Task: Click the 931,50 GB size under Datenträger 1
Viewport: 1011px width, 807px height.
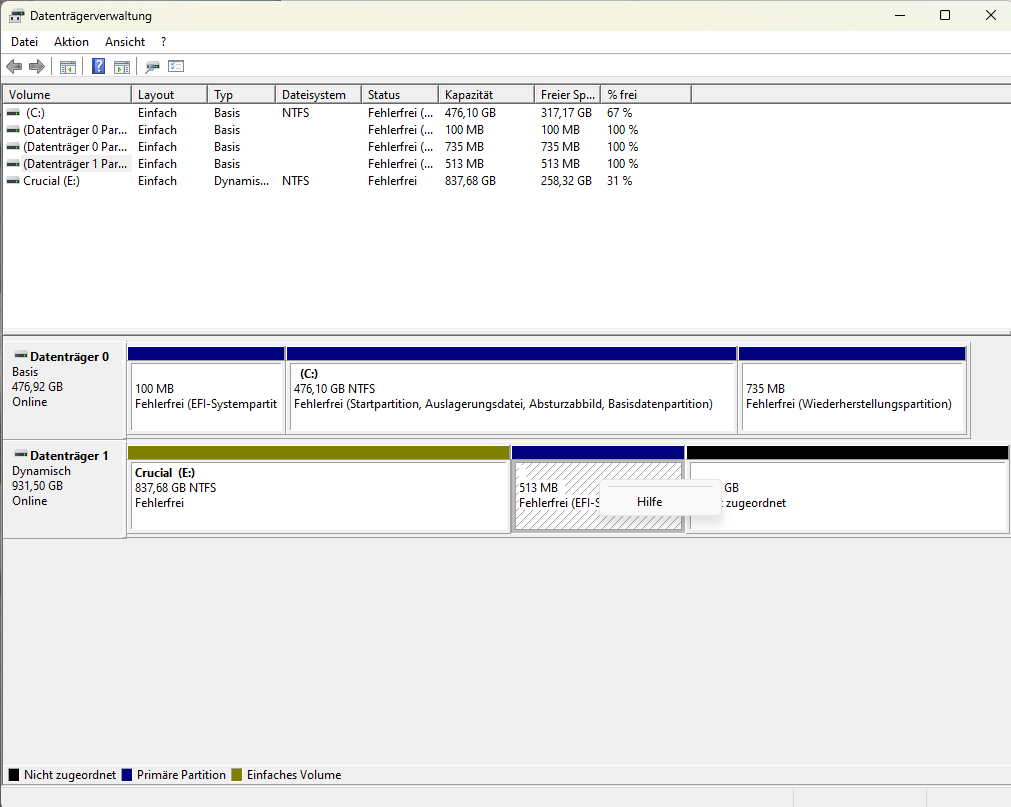Action: 37,486
